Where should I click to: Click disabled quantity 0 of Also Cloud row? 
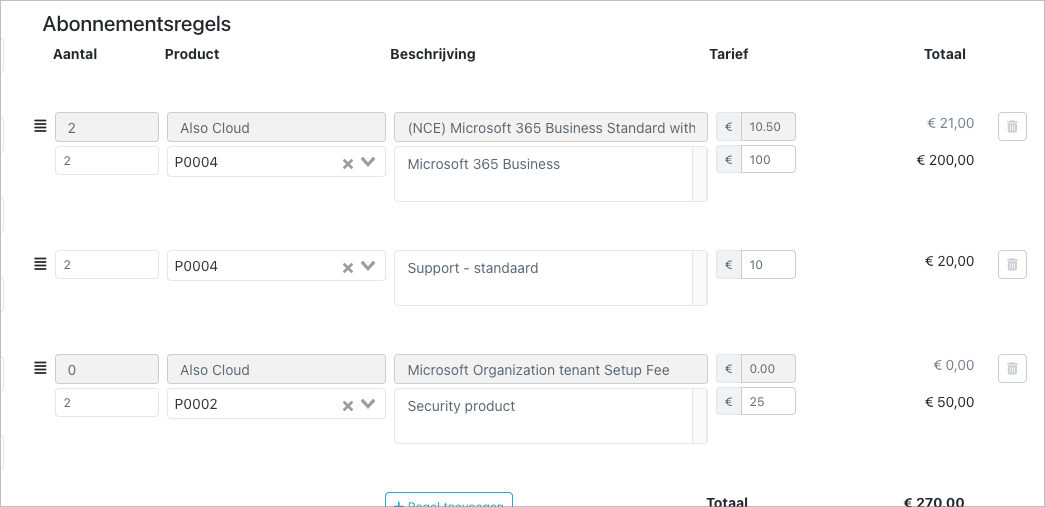point(107,369)
